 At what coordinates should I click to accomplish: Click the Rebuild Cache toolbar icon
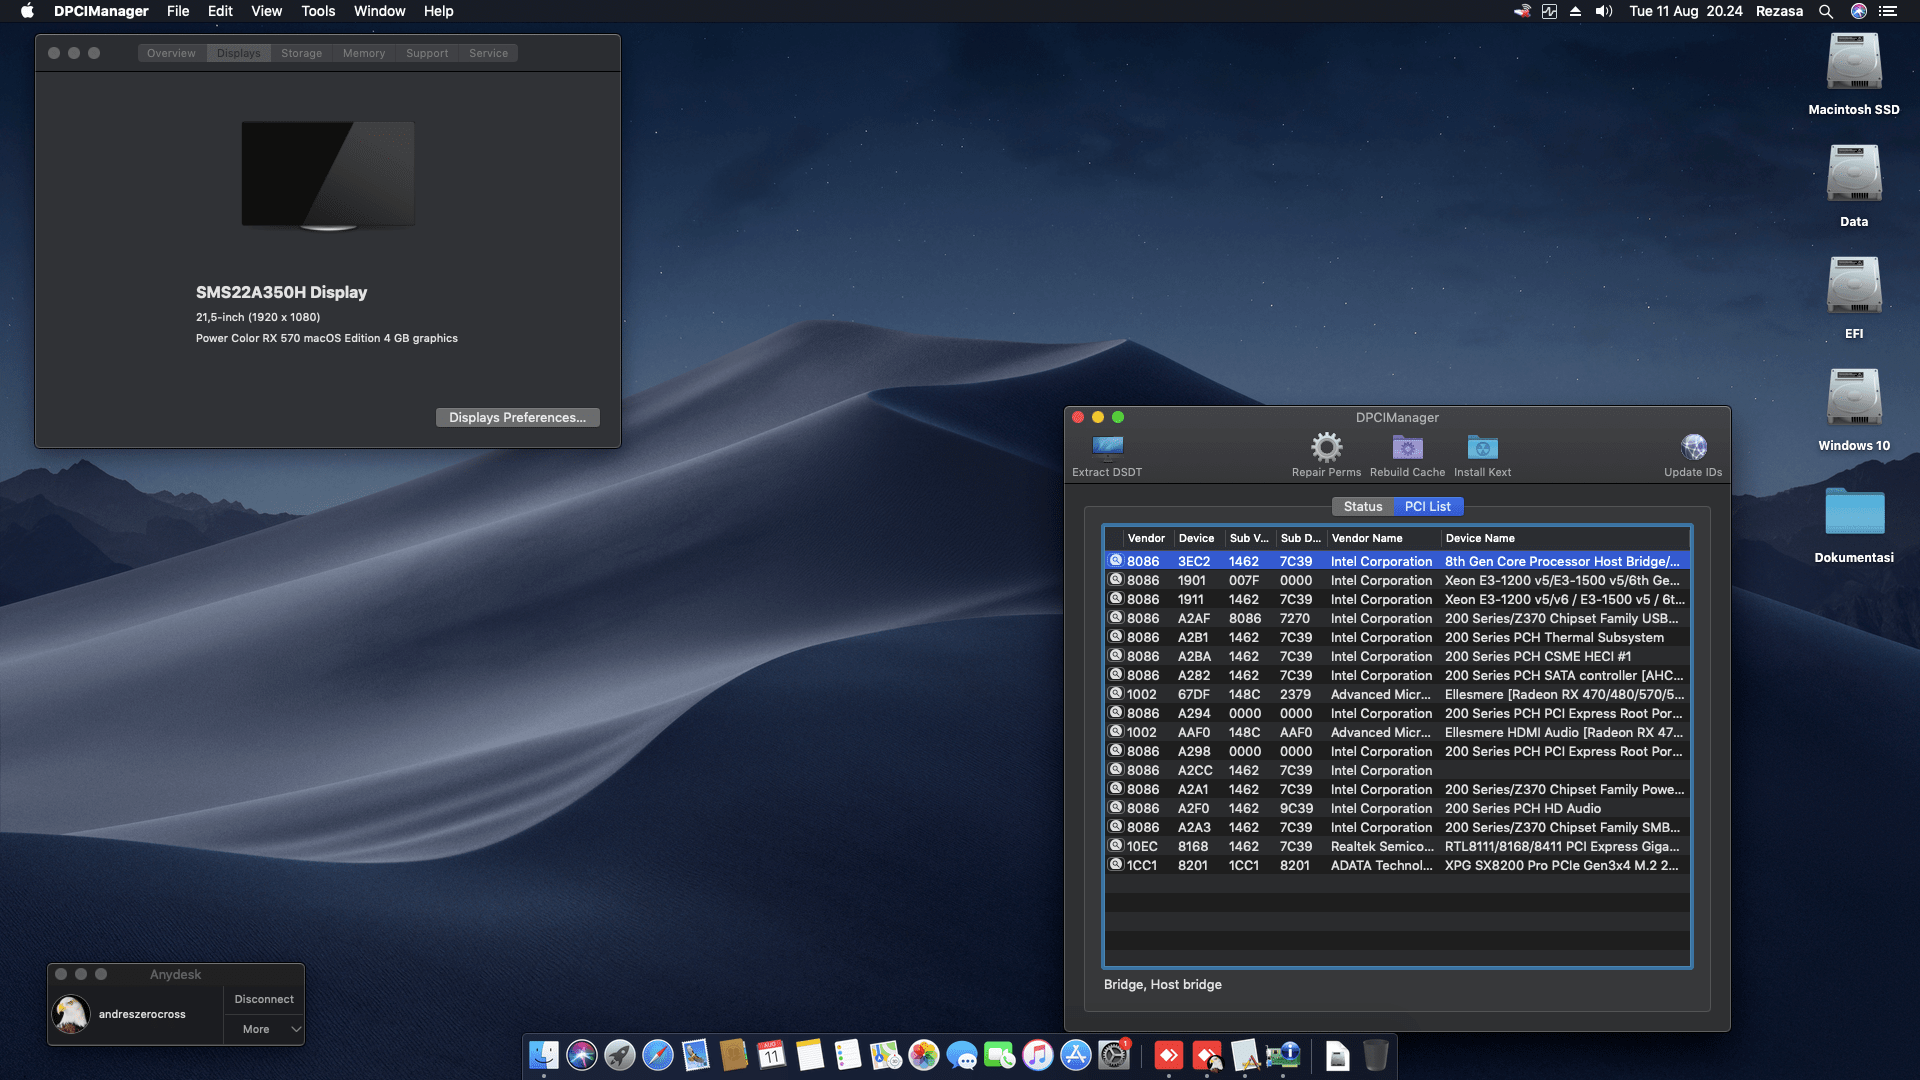click(1407, 447)
